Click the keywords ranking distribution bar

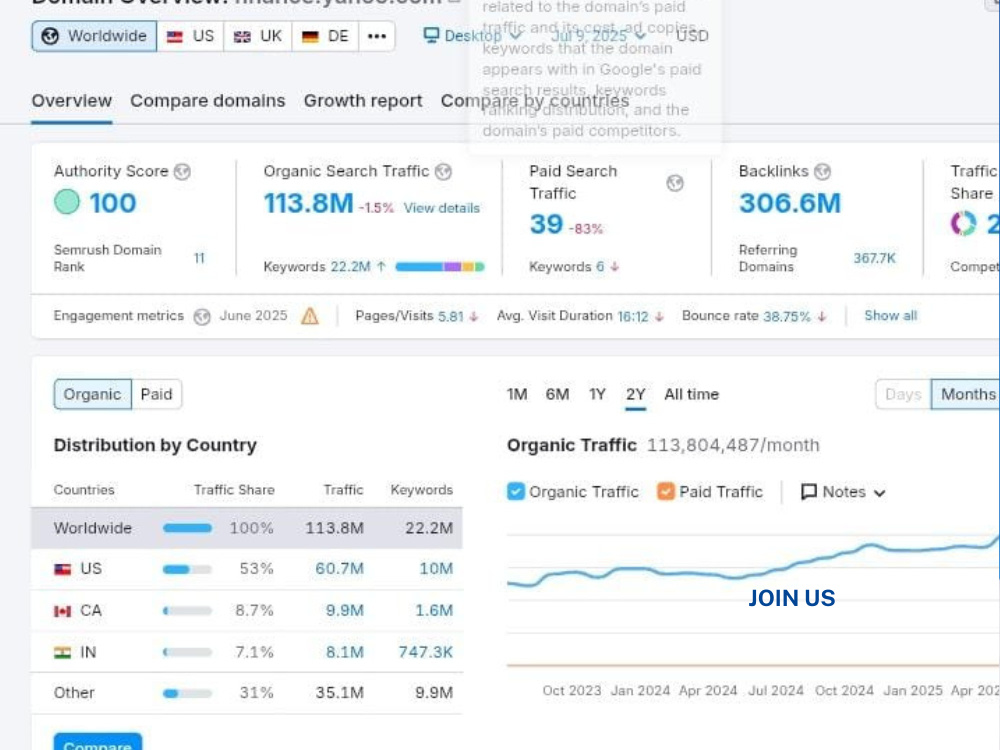click(440, 267)
